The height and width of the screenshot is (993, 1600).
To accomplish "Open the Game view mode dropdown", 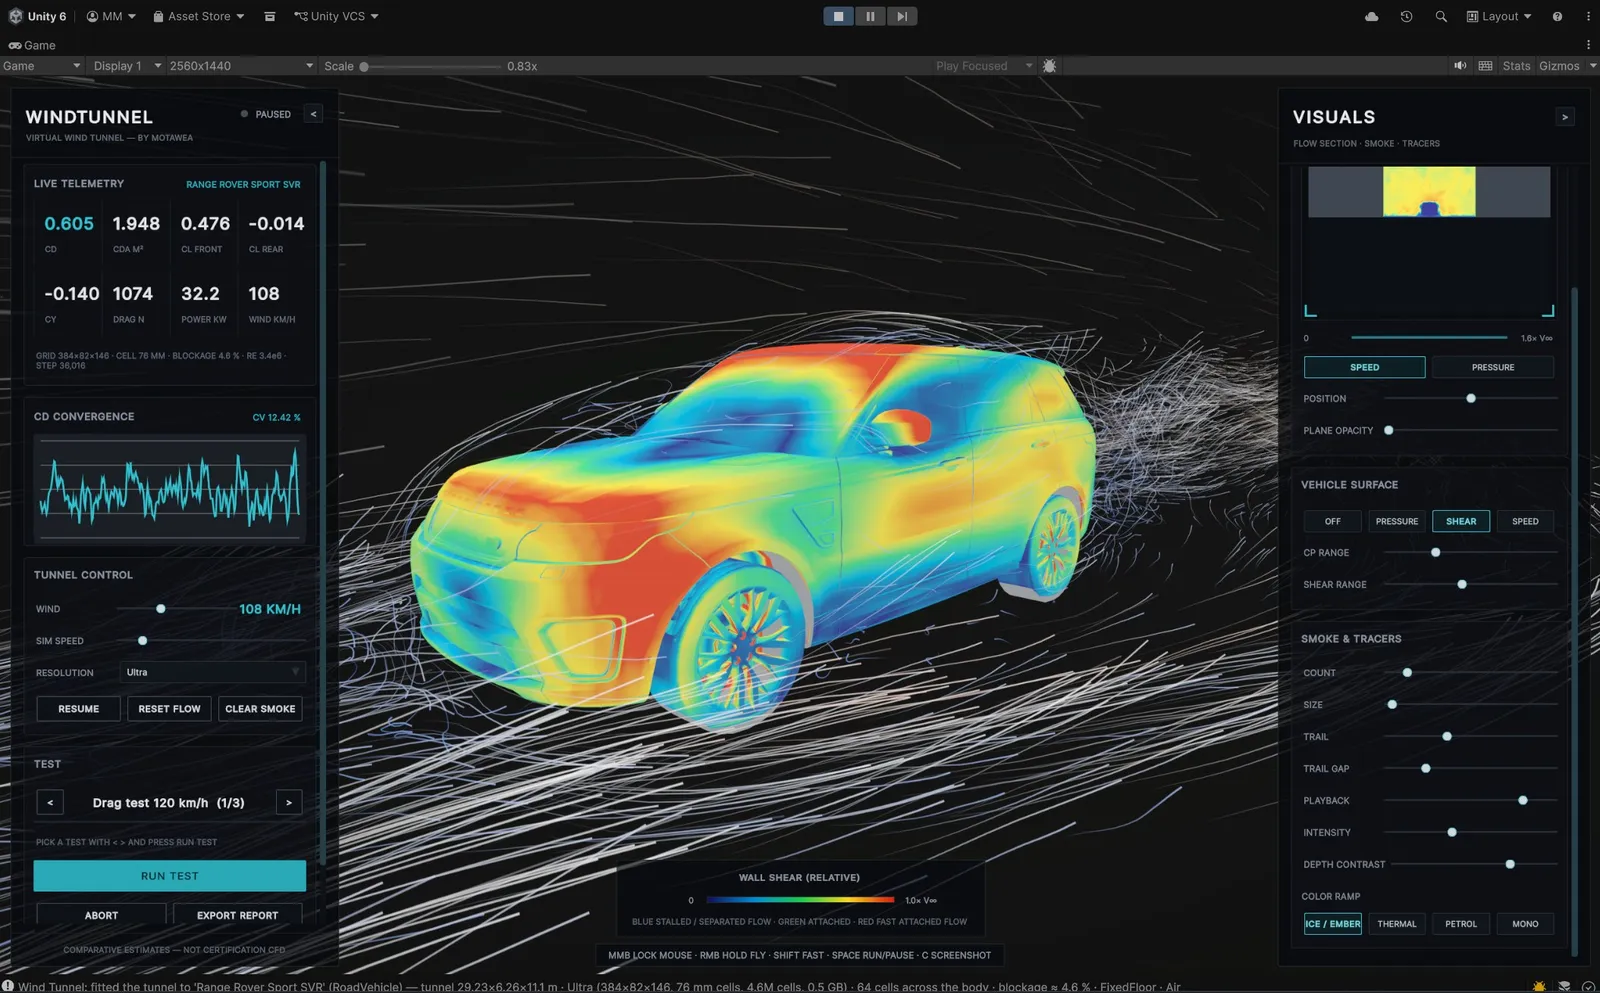I will pyautogui.click(x=41, y=66).
